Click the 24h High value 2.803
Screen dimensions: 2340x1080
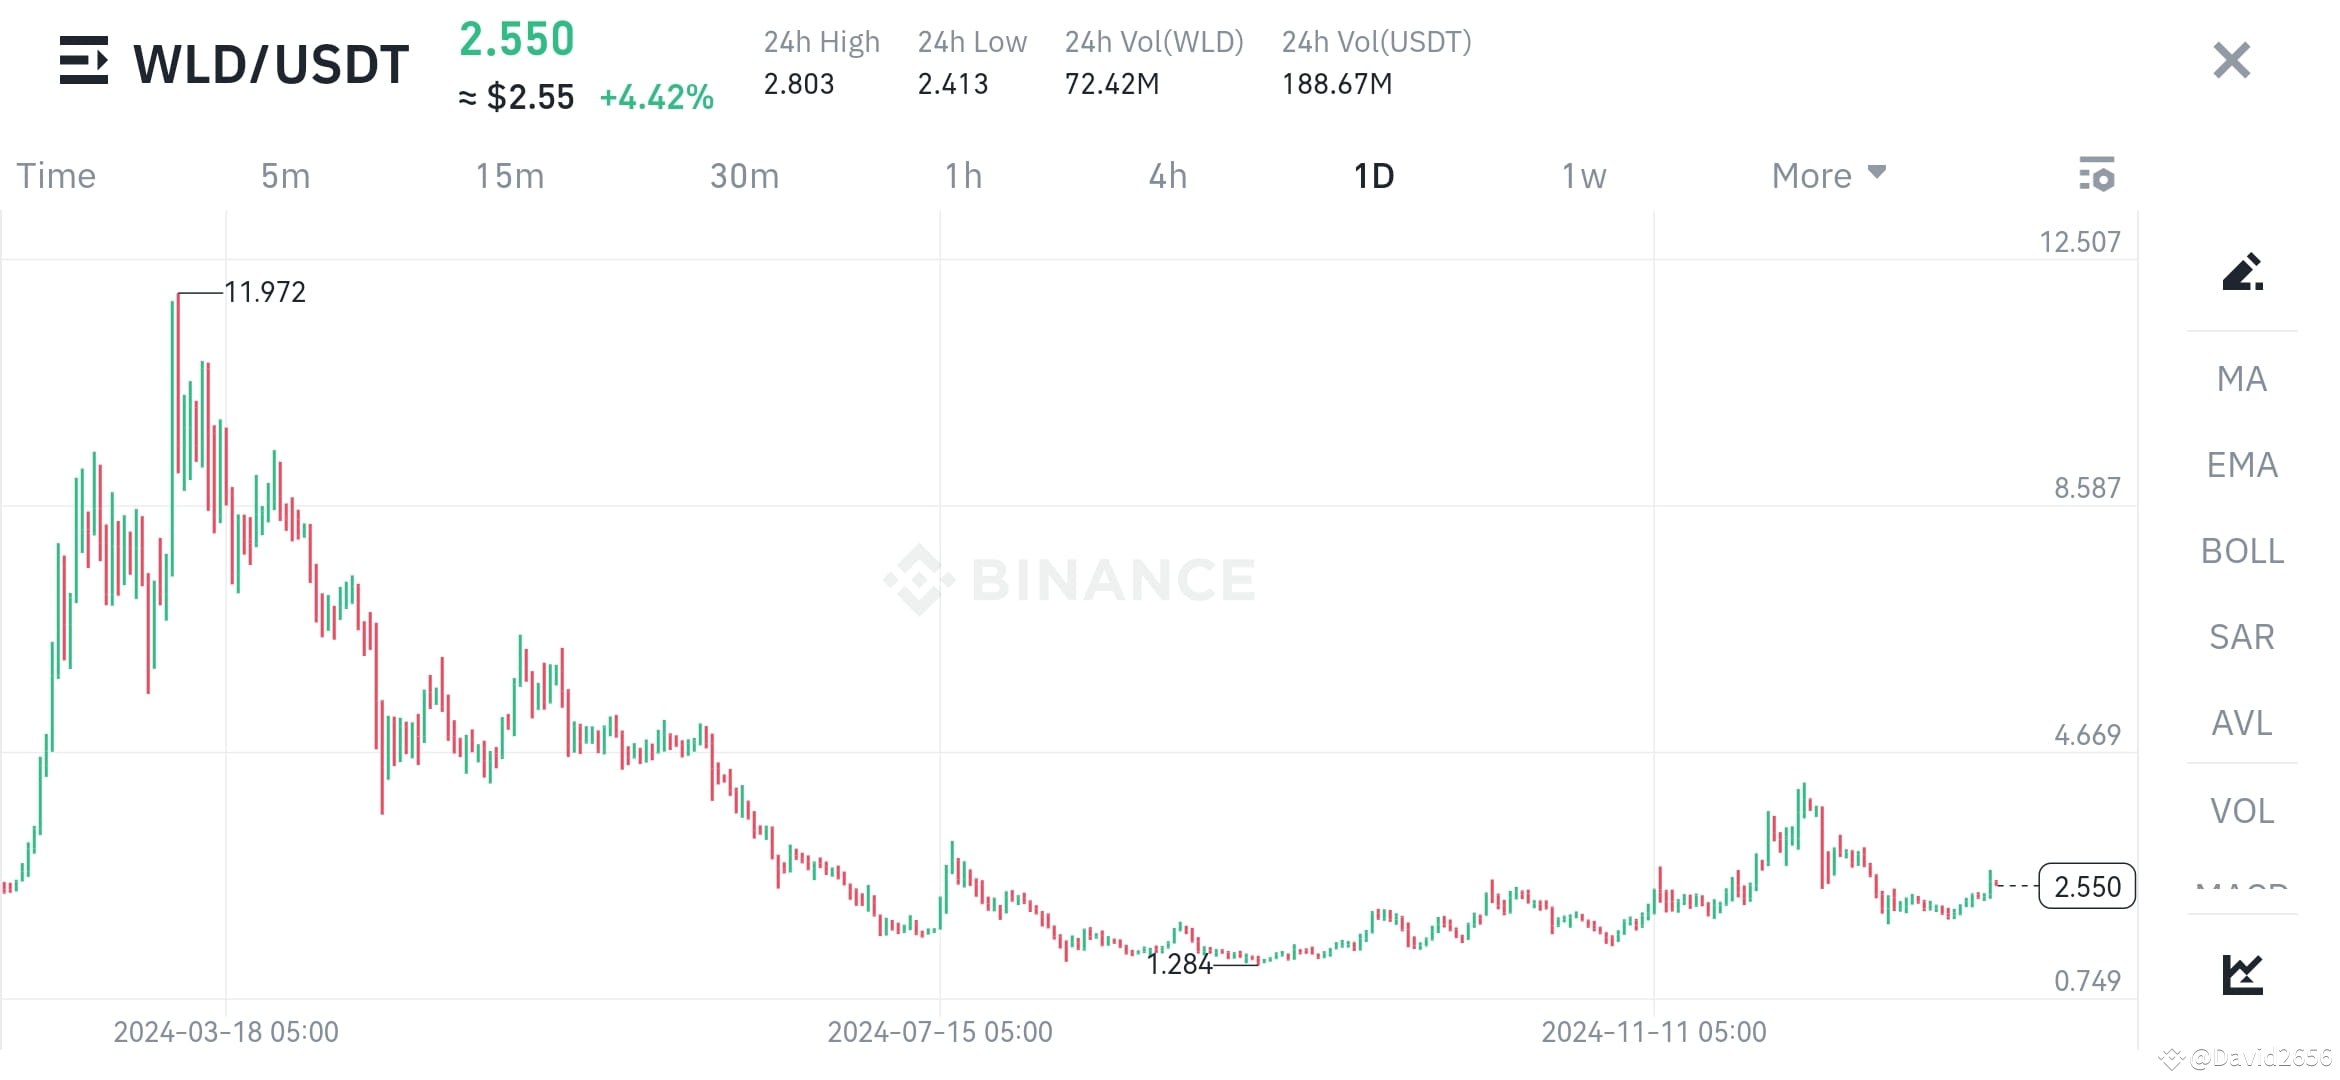[x=799, y=84]
